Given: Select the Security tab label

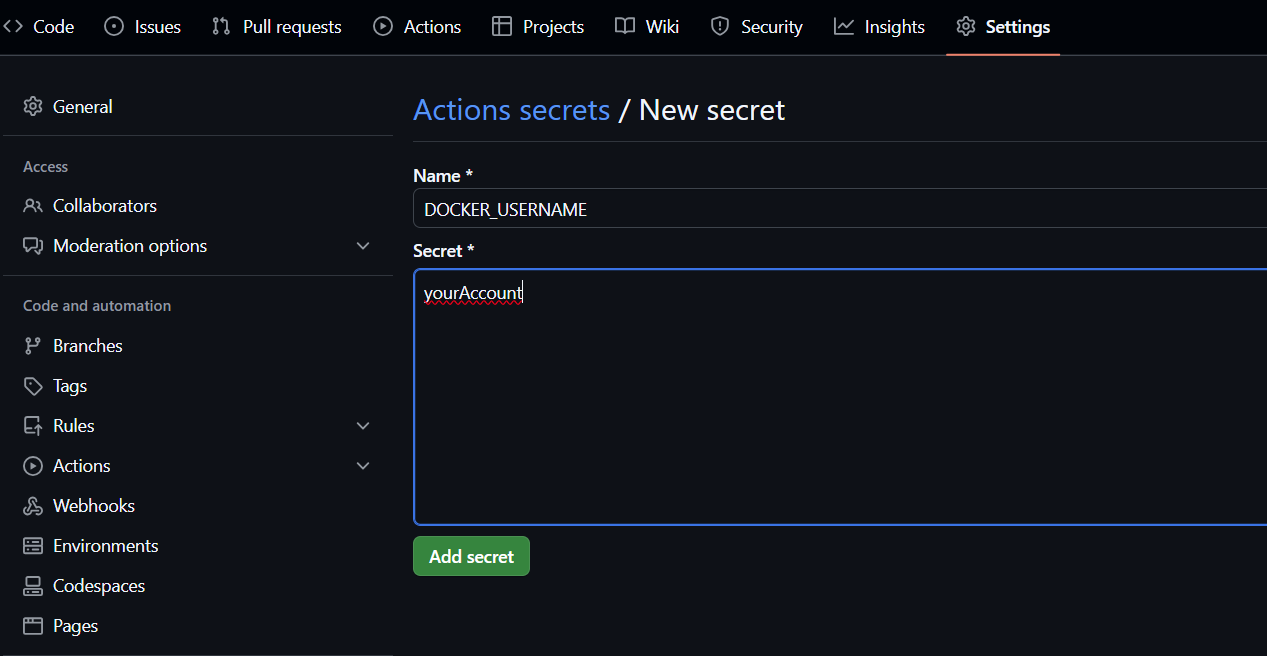Looking at the screenshot, I should click(772, 27).
